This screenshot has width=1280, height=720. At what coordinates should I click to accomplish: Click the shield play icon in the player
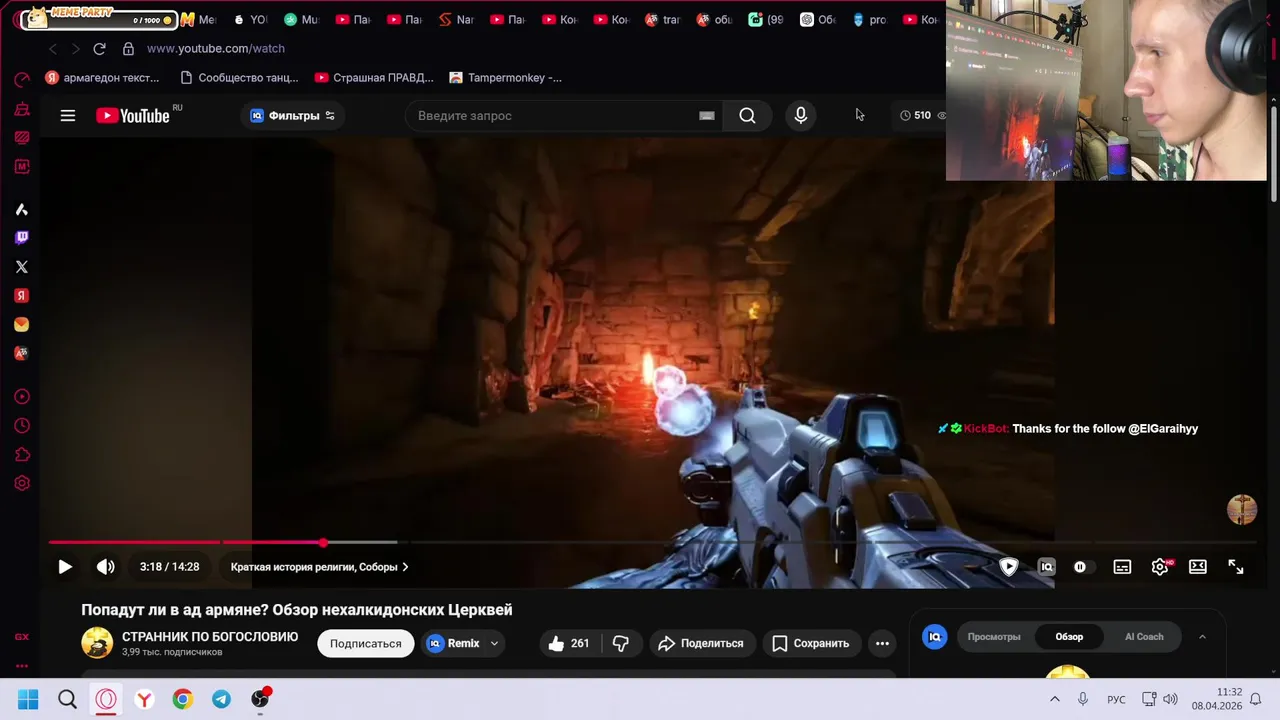coord(1009,567)
